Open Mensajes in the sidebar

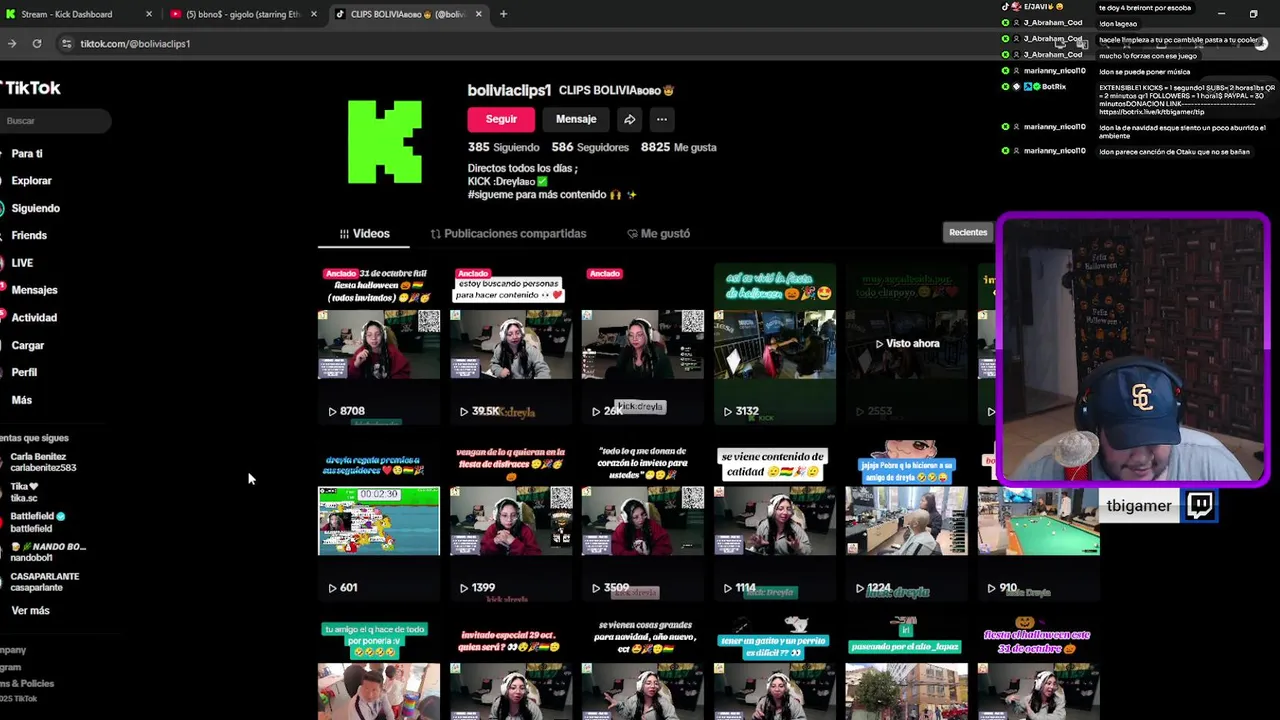[x=34, y=290]
